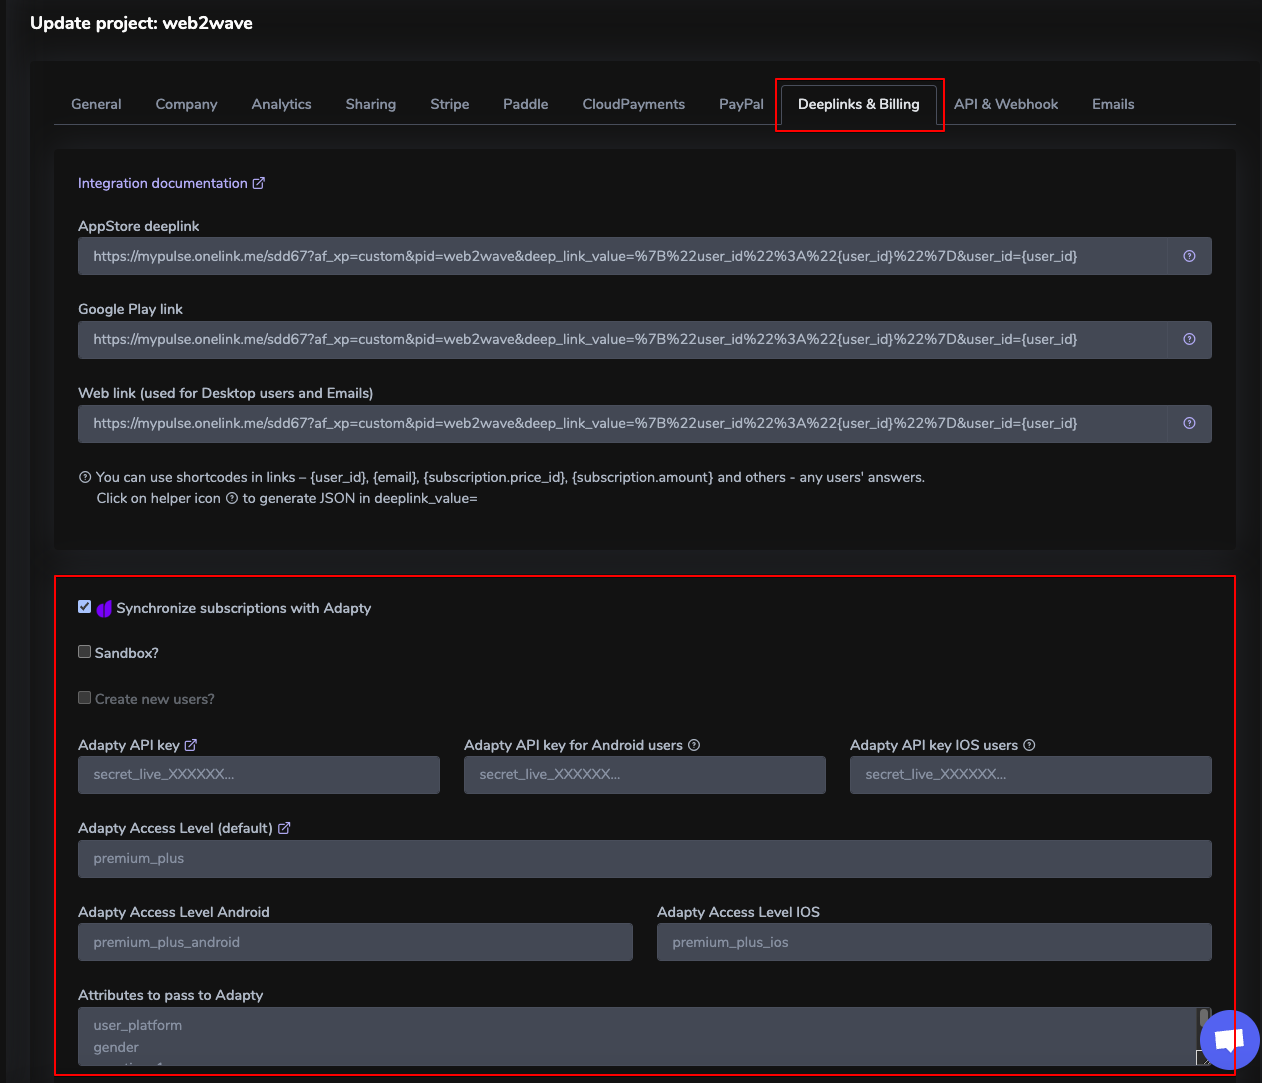Click the purple Adapty logo icon

click(x=104, y=608)
